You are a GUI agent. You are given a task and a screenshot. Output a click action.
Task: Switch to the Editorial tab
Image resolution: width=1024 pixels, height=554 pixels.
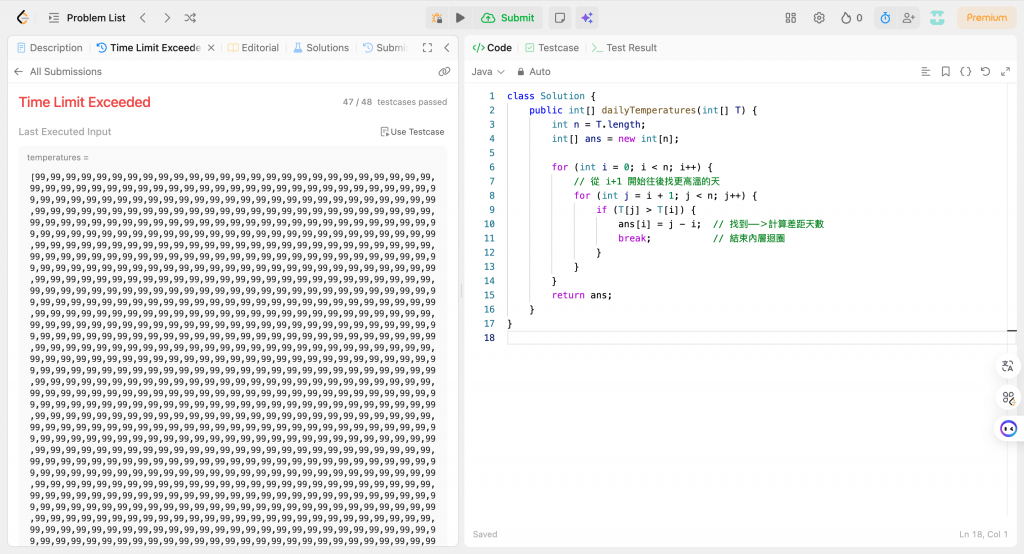pyautogui.click(x=253, y=48)
